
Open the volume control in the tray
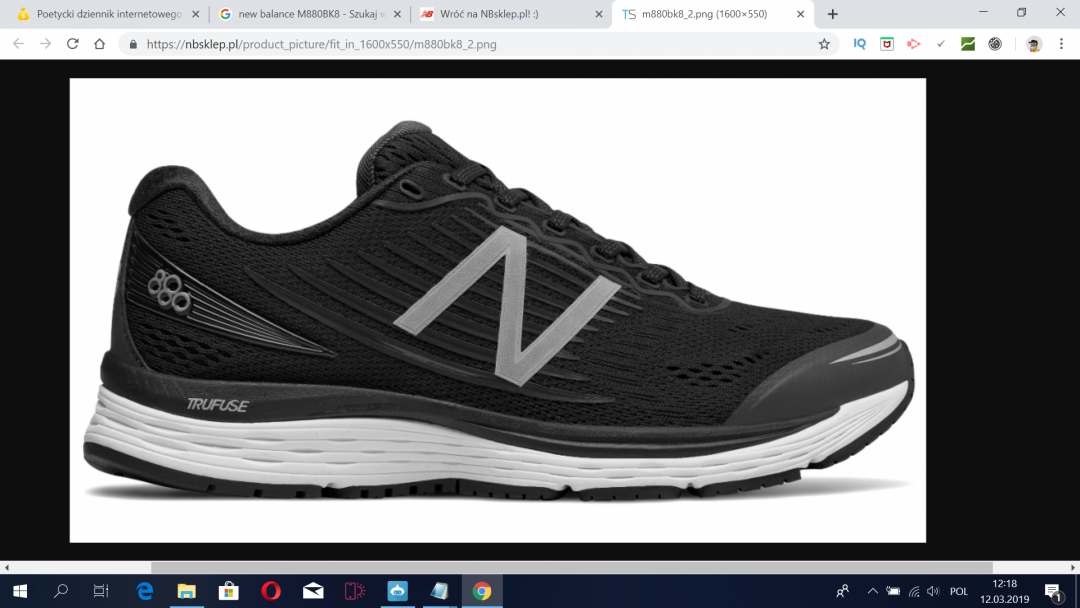point(933,591)
